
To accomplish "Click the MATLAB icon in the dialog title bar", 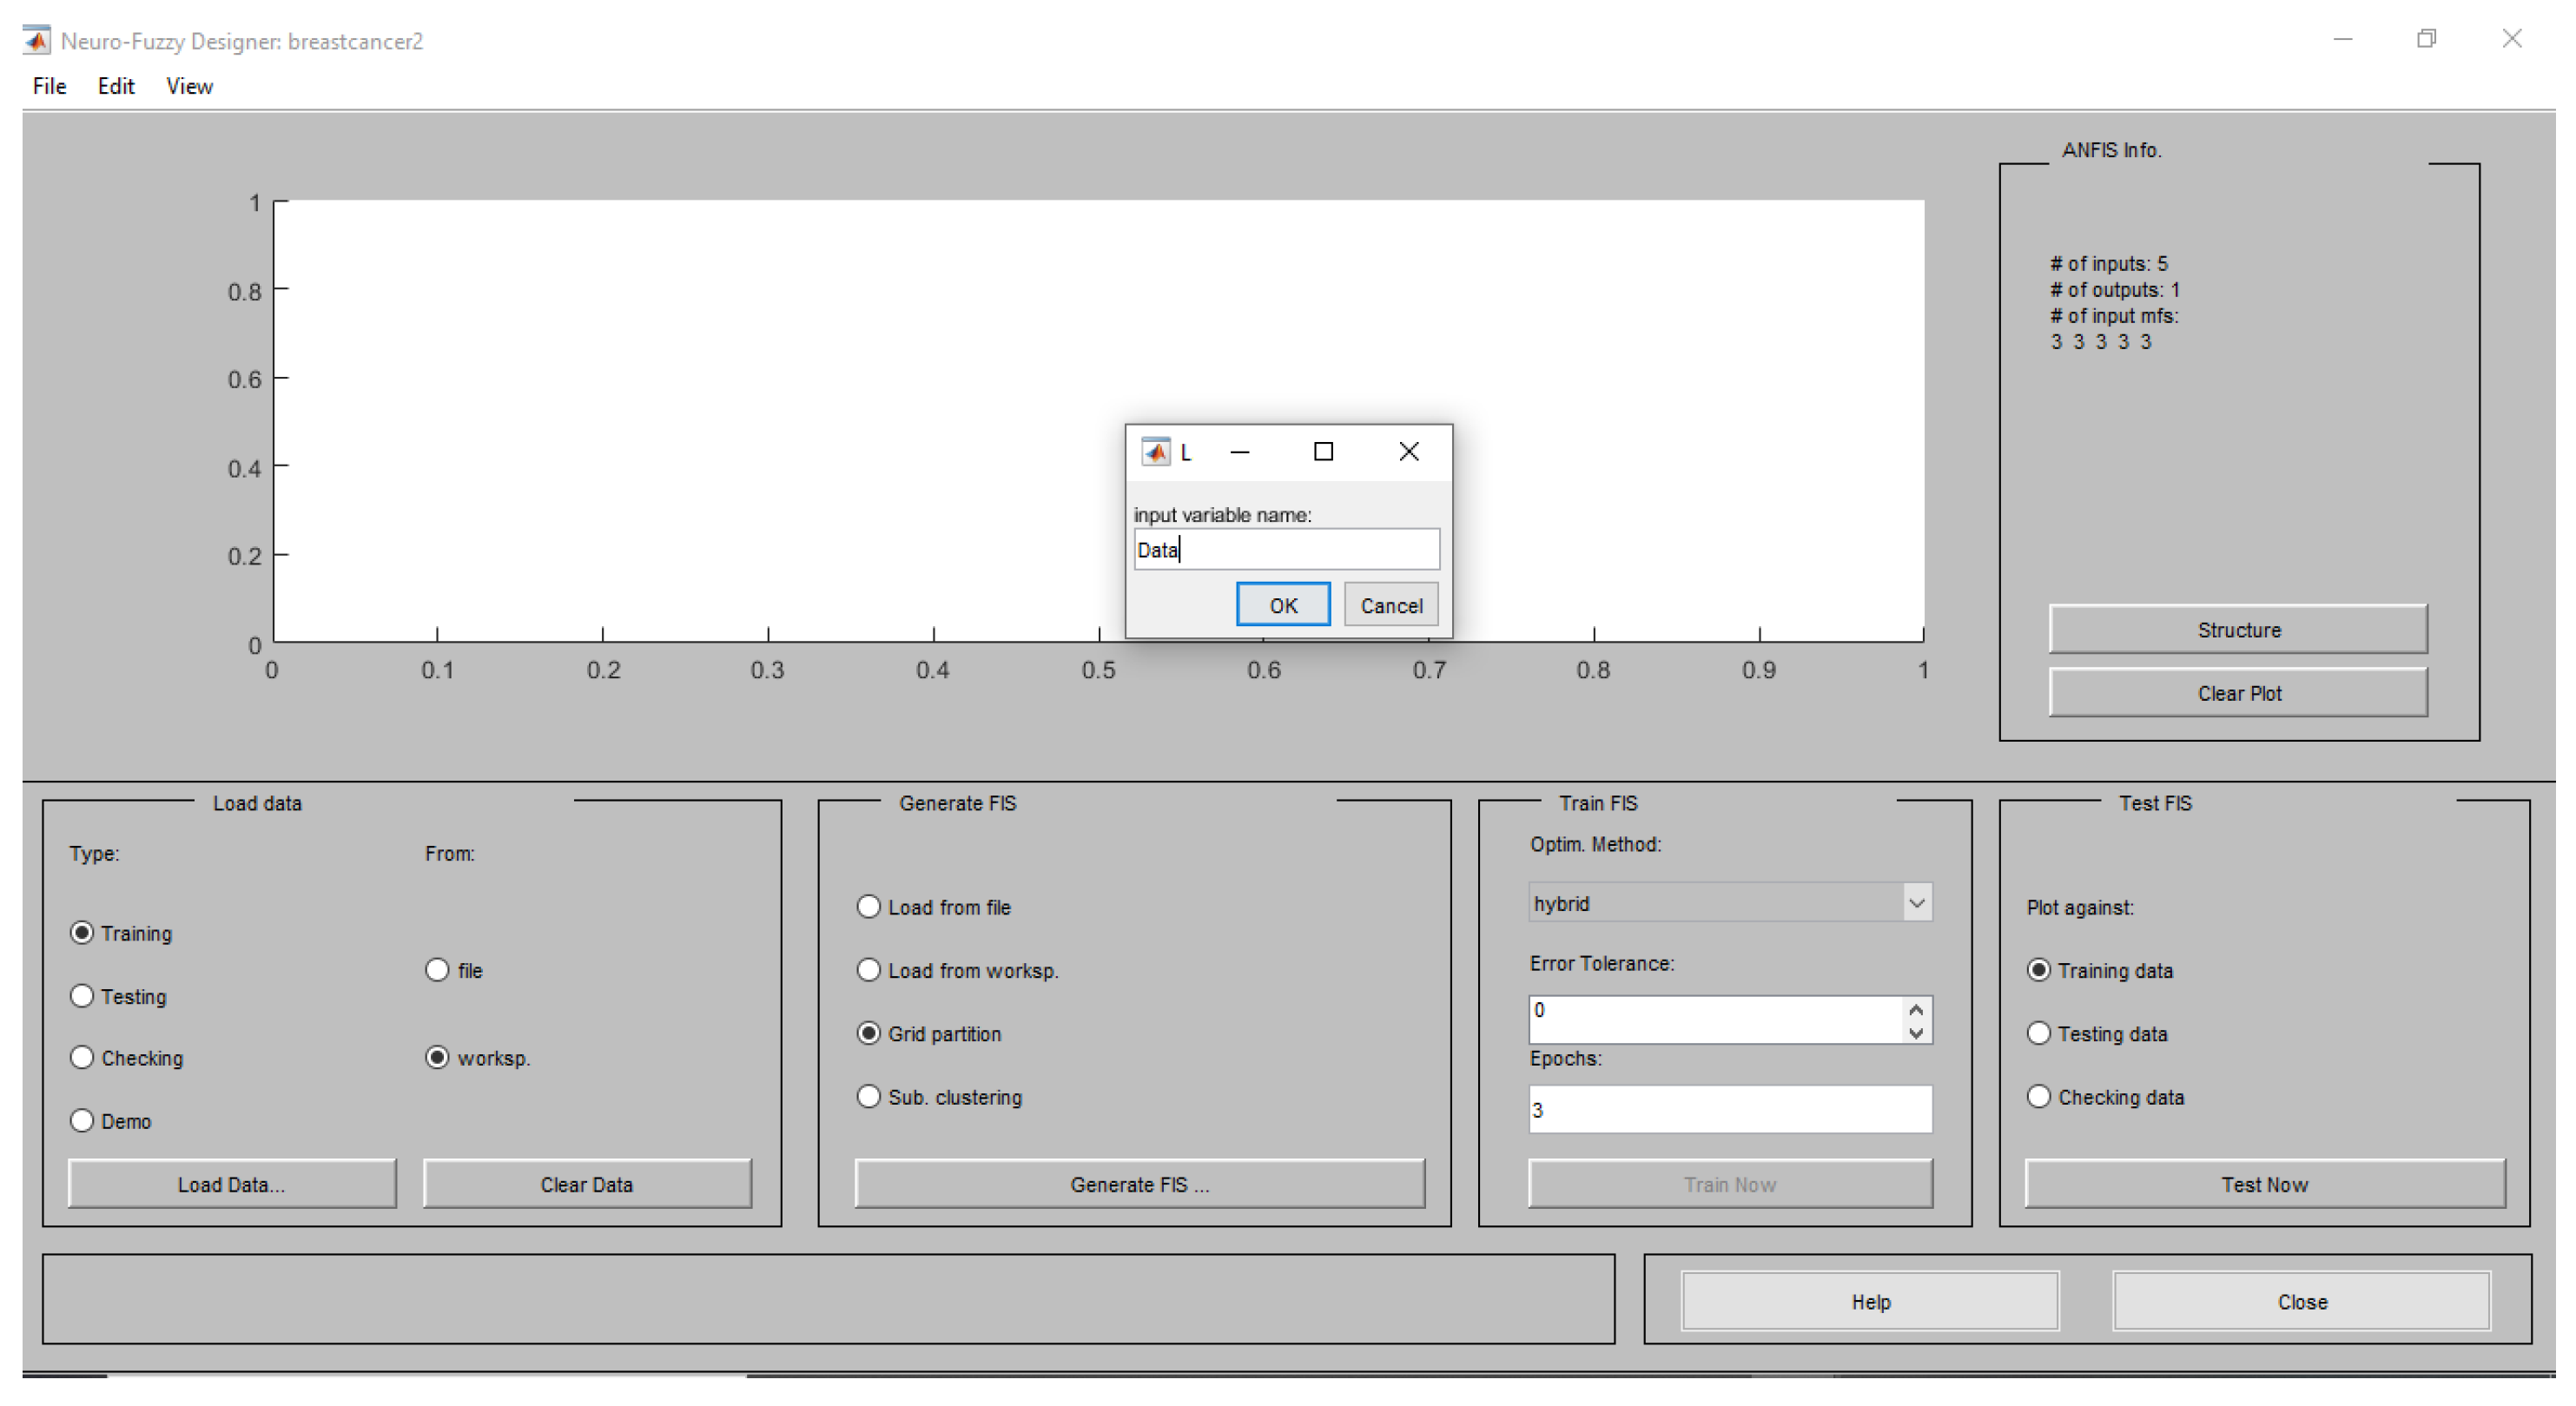I will 1155,452.
